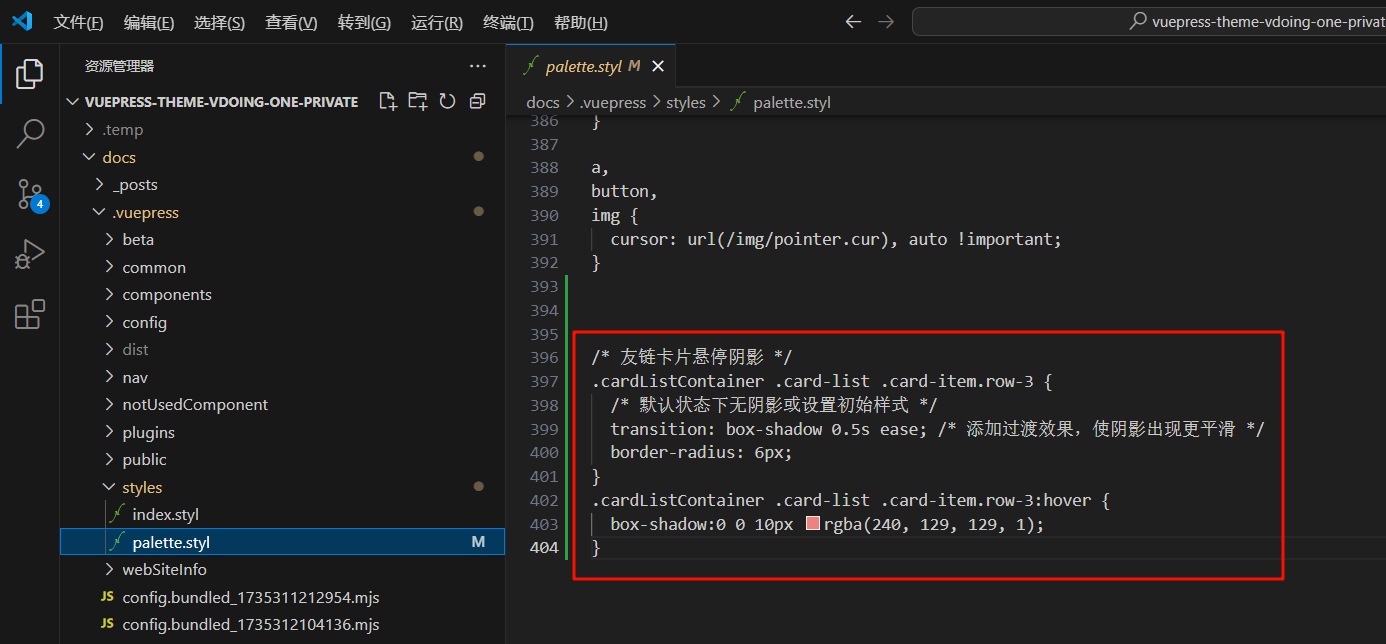This screenshot has width=1386, height=644.
Task: Click the command center search box
Action: pyautogui.click(x=1148, y=22)
